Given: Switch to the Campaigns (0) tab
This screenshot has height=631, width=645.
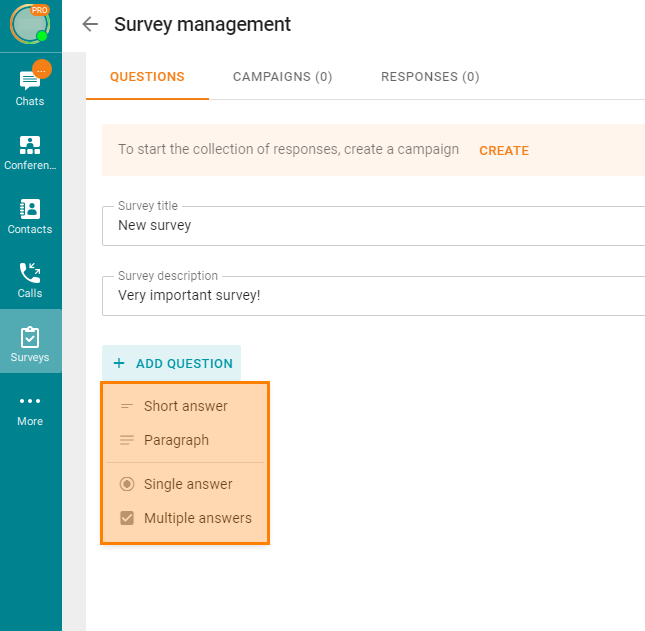Looking at the screenshot, I should click(x=283, y=77).
